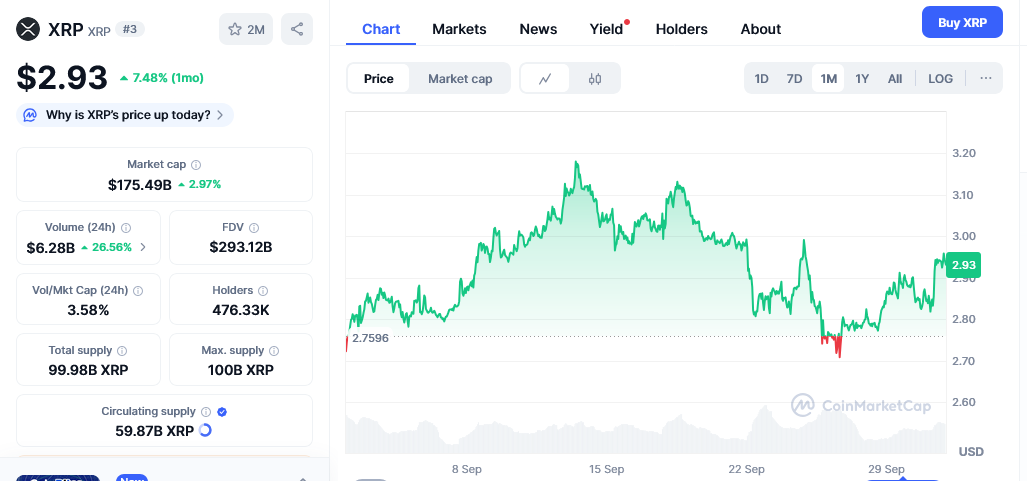Select the 1Y time range

862,79
